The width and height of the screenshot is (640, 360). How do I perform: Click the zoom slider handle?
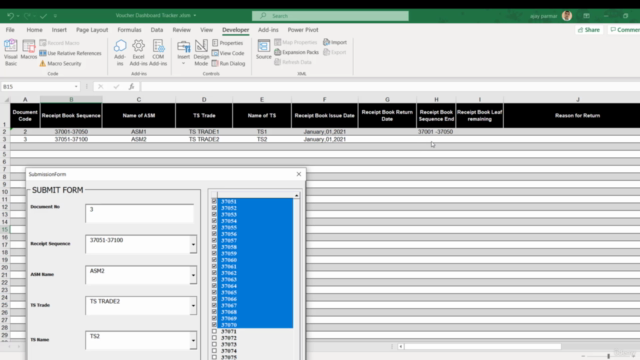609,356
